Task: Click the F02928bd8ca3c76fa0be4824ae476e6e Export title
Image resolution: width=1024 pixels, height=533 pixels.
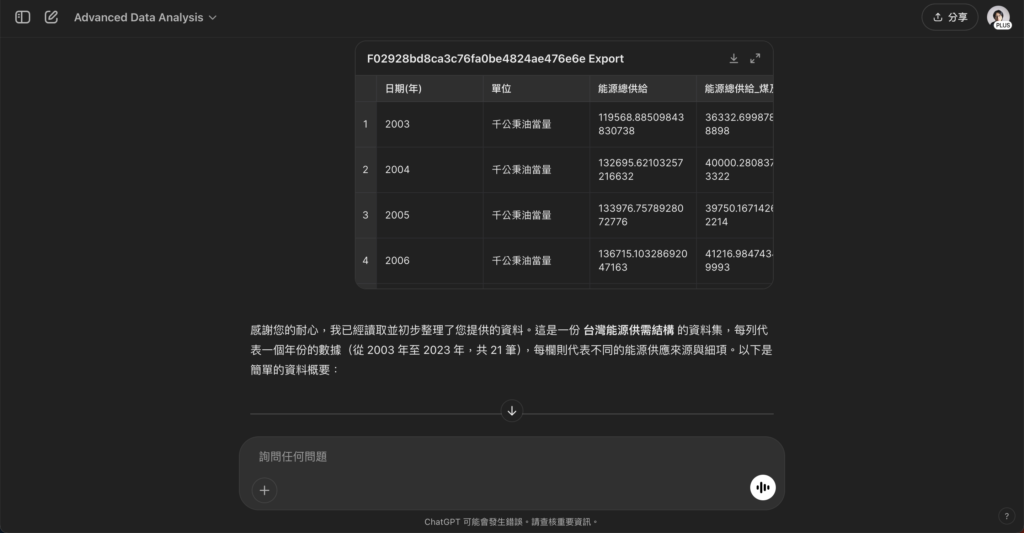Action: 495,59
